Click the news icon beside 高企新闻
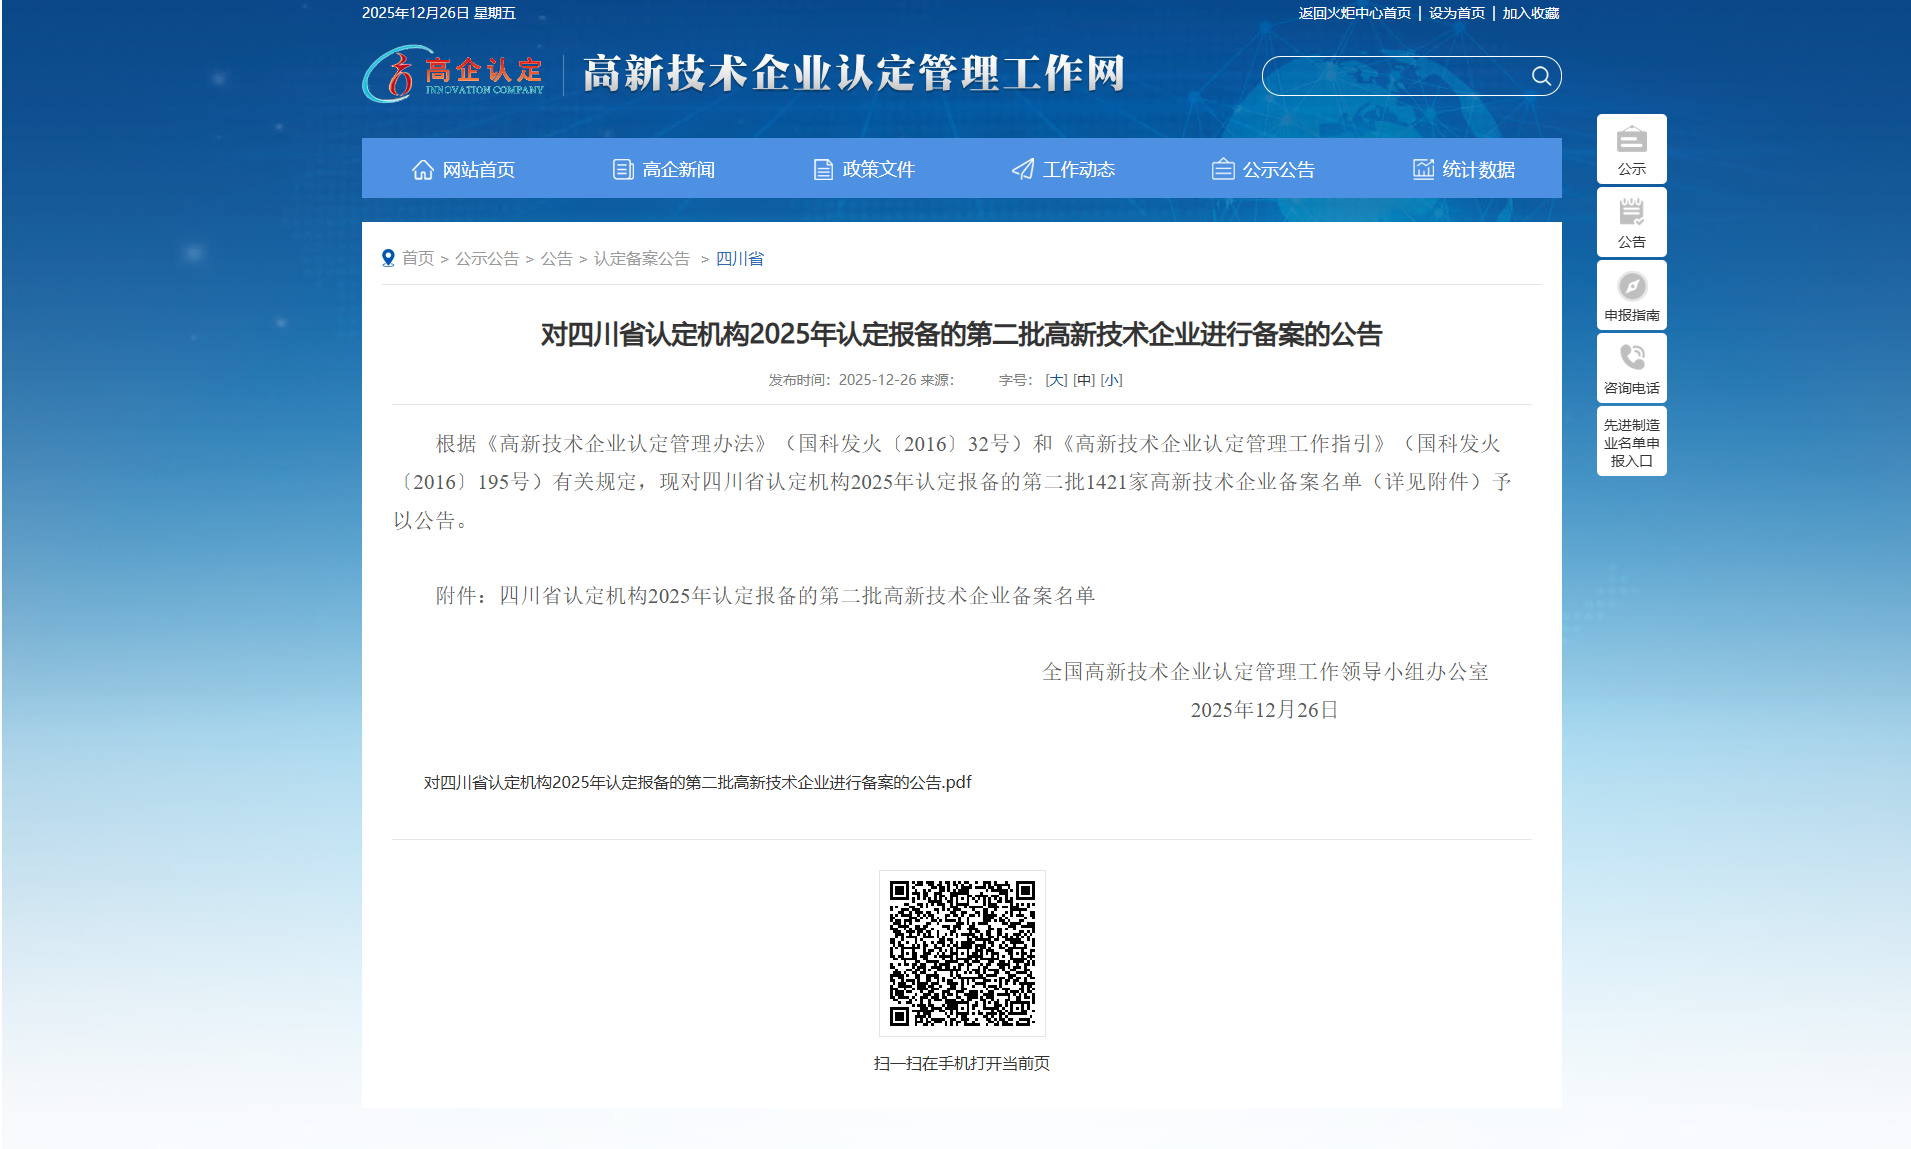 click(x=621, y=168)
